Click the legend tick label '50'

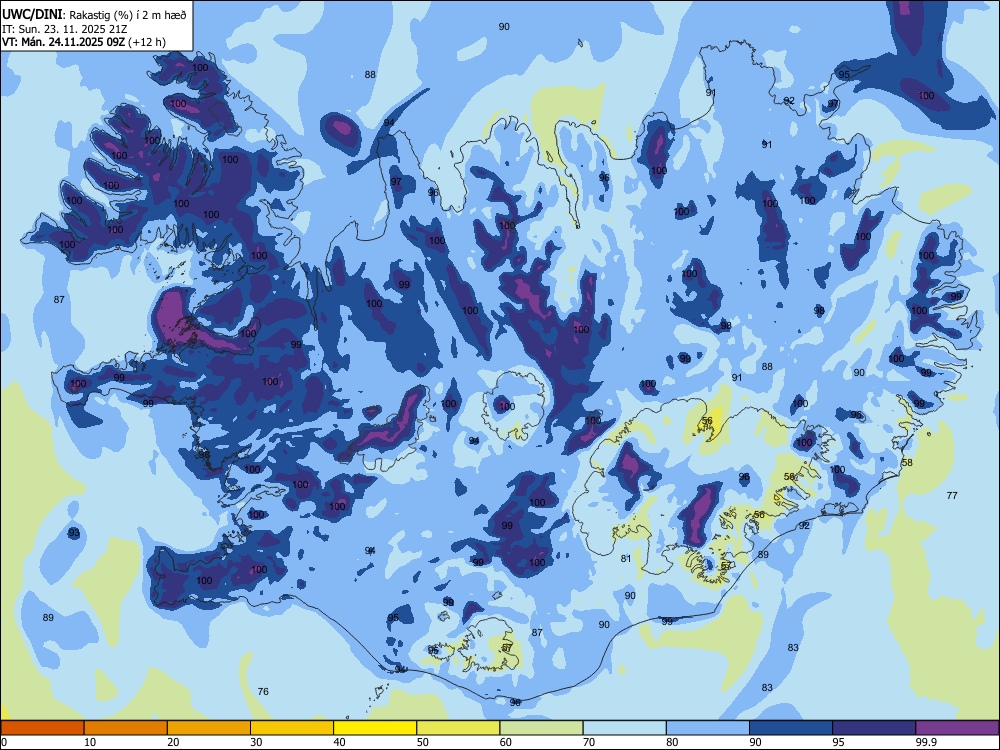(423, 742)
